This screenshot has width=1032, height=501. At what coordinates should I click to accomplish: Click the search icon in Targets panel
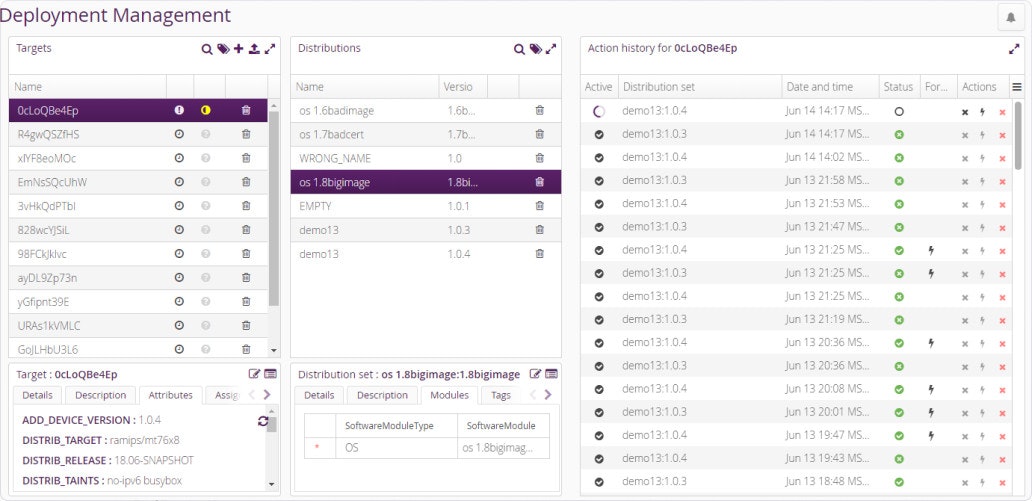click(207, 48)
